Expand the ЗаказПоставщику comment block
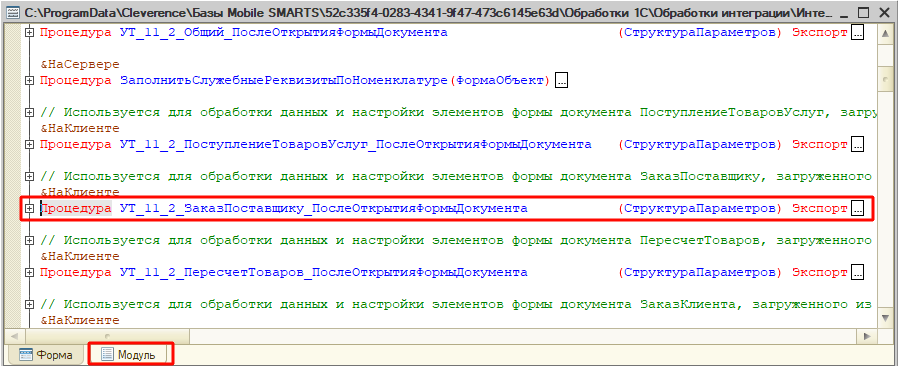The height and width of the screenshot is (366, 898). tap(29, 177)
